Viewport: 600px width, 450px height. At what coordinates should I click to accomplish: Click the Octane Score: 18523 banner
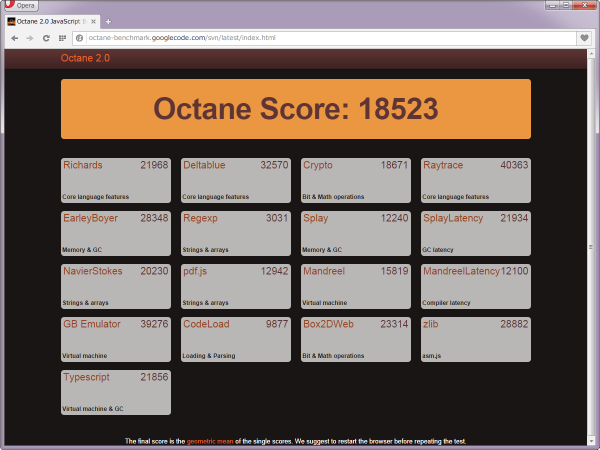(x=296, y=109)
